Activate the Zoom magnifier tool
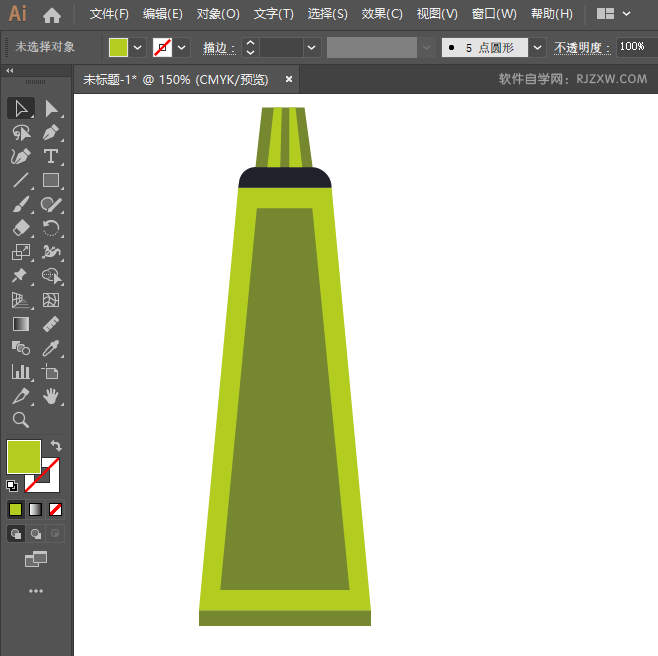This screenshot has width=658, height=656. click(x=21, y=421)
